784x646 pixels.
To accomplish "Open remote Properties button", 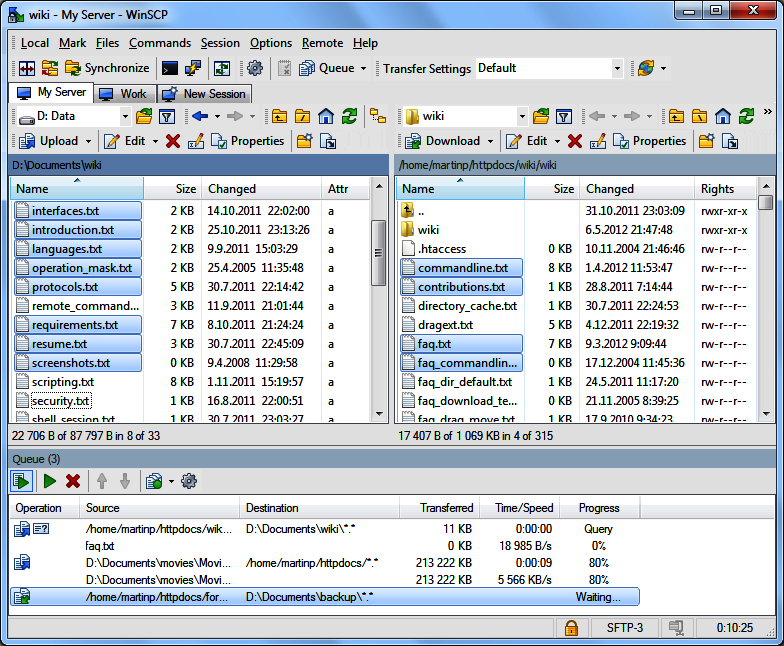I will click(x=650, y=142).
